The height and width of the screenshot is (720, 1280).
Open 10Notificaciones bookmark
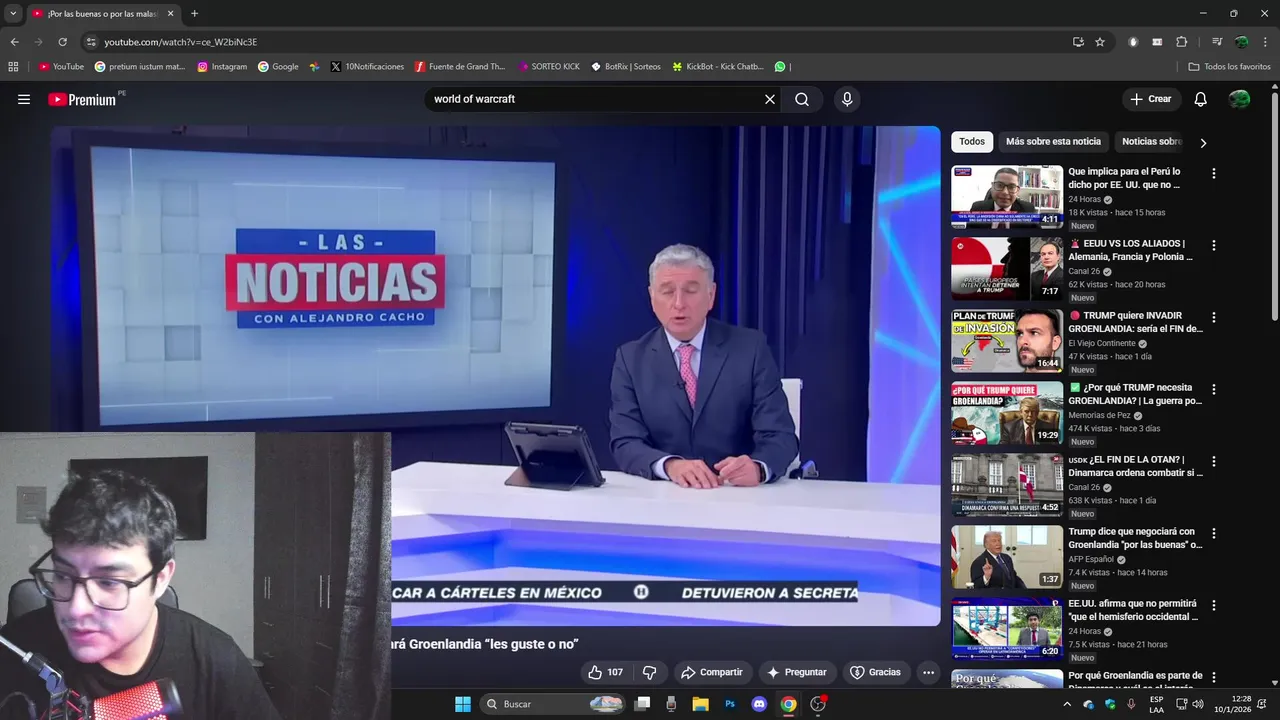[x=367, y=67]
